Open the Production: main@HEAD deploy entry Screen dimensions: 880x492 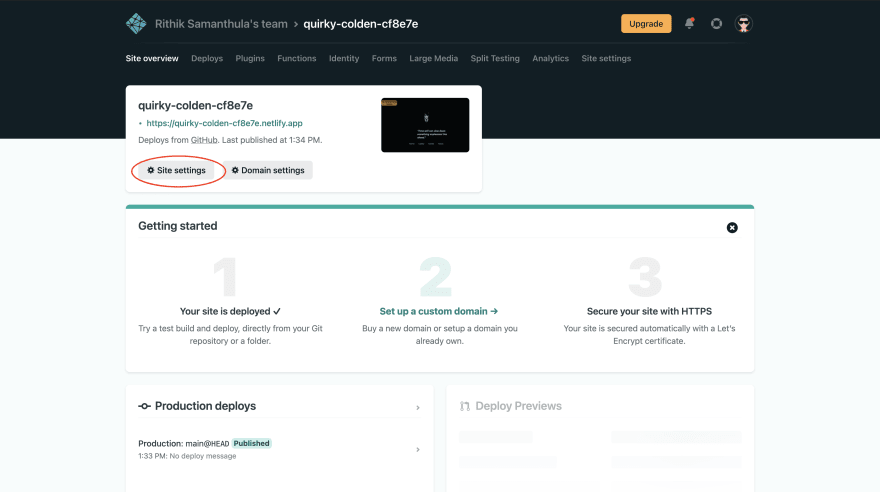[279, 449]
